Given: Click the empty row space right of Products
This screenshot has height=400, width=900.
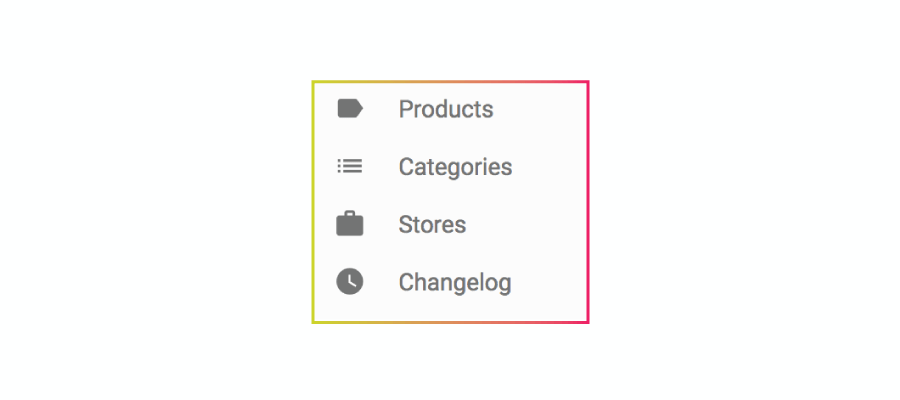Looking at the screenshot, I should [540, 109].
